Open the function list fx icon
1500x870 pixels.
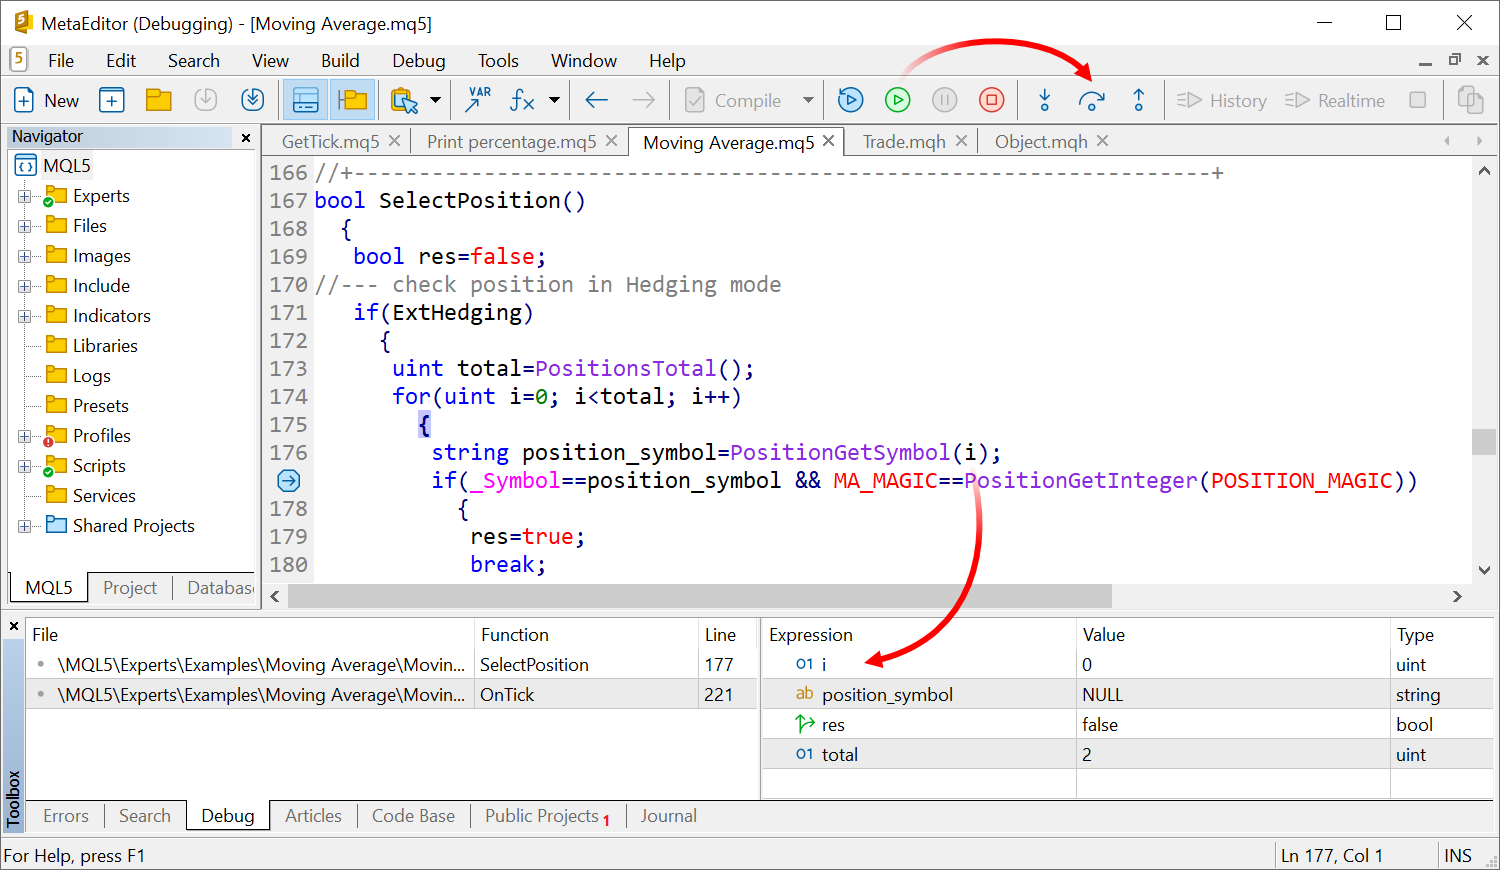pos(522,100)
